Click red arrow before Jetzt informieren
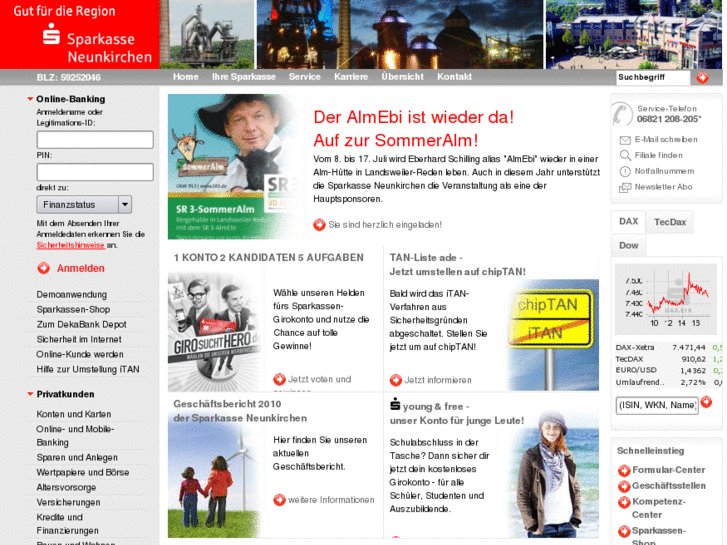 [x=395, y=380]
